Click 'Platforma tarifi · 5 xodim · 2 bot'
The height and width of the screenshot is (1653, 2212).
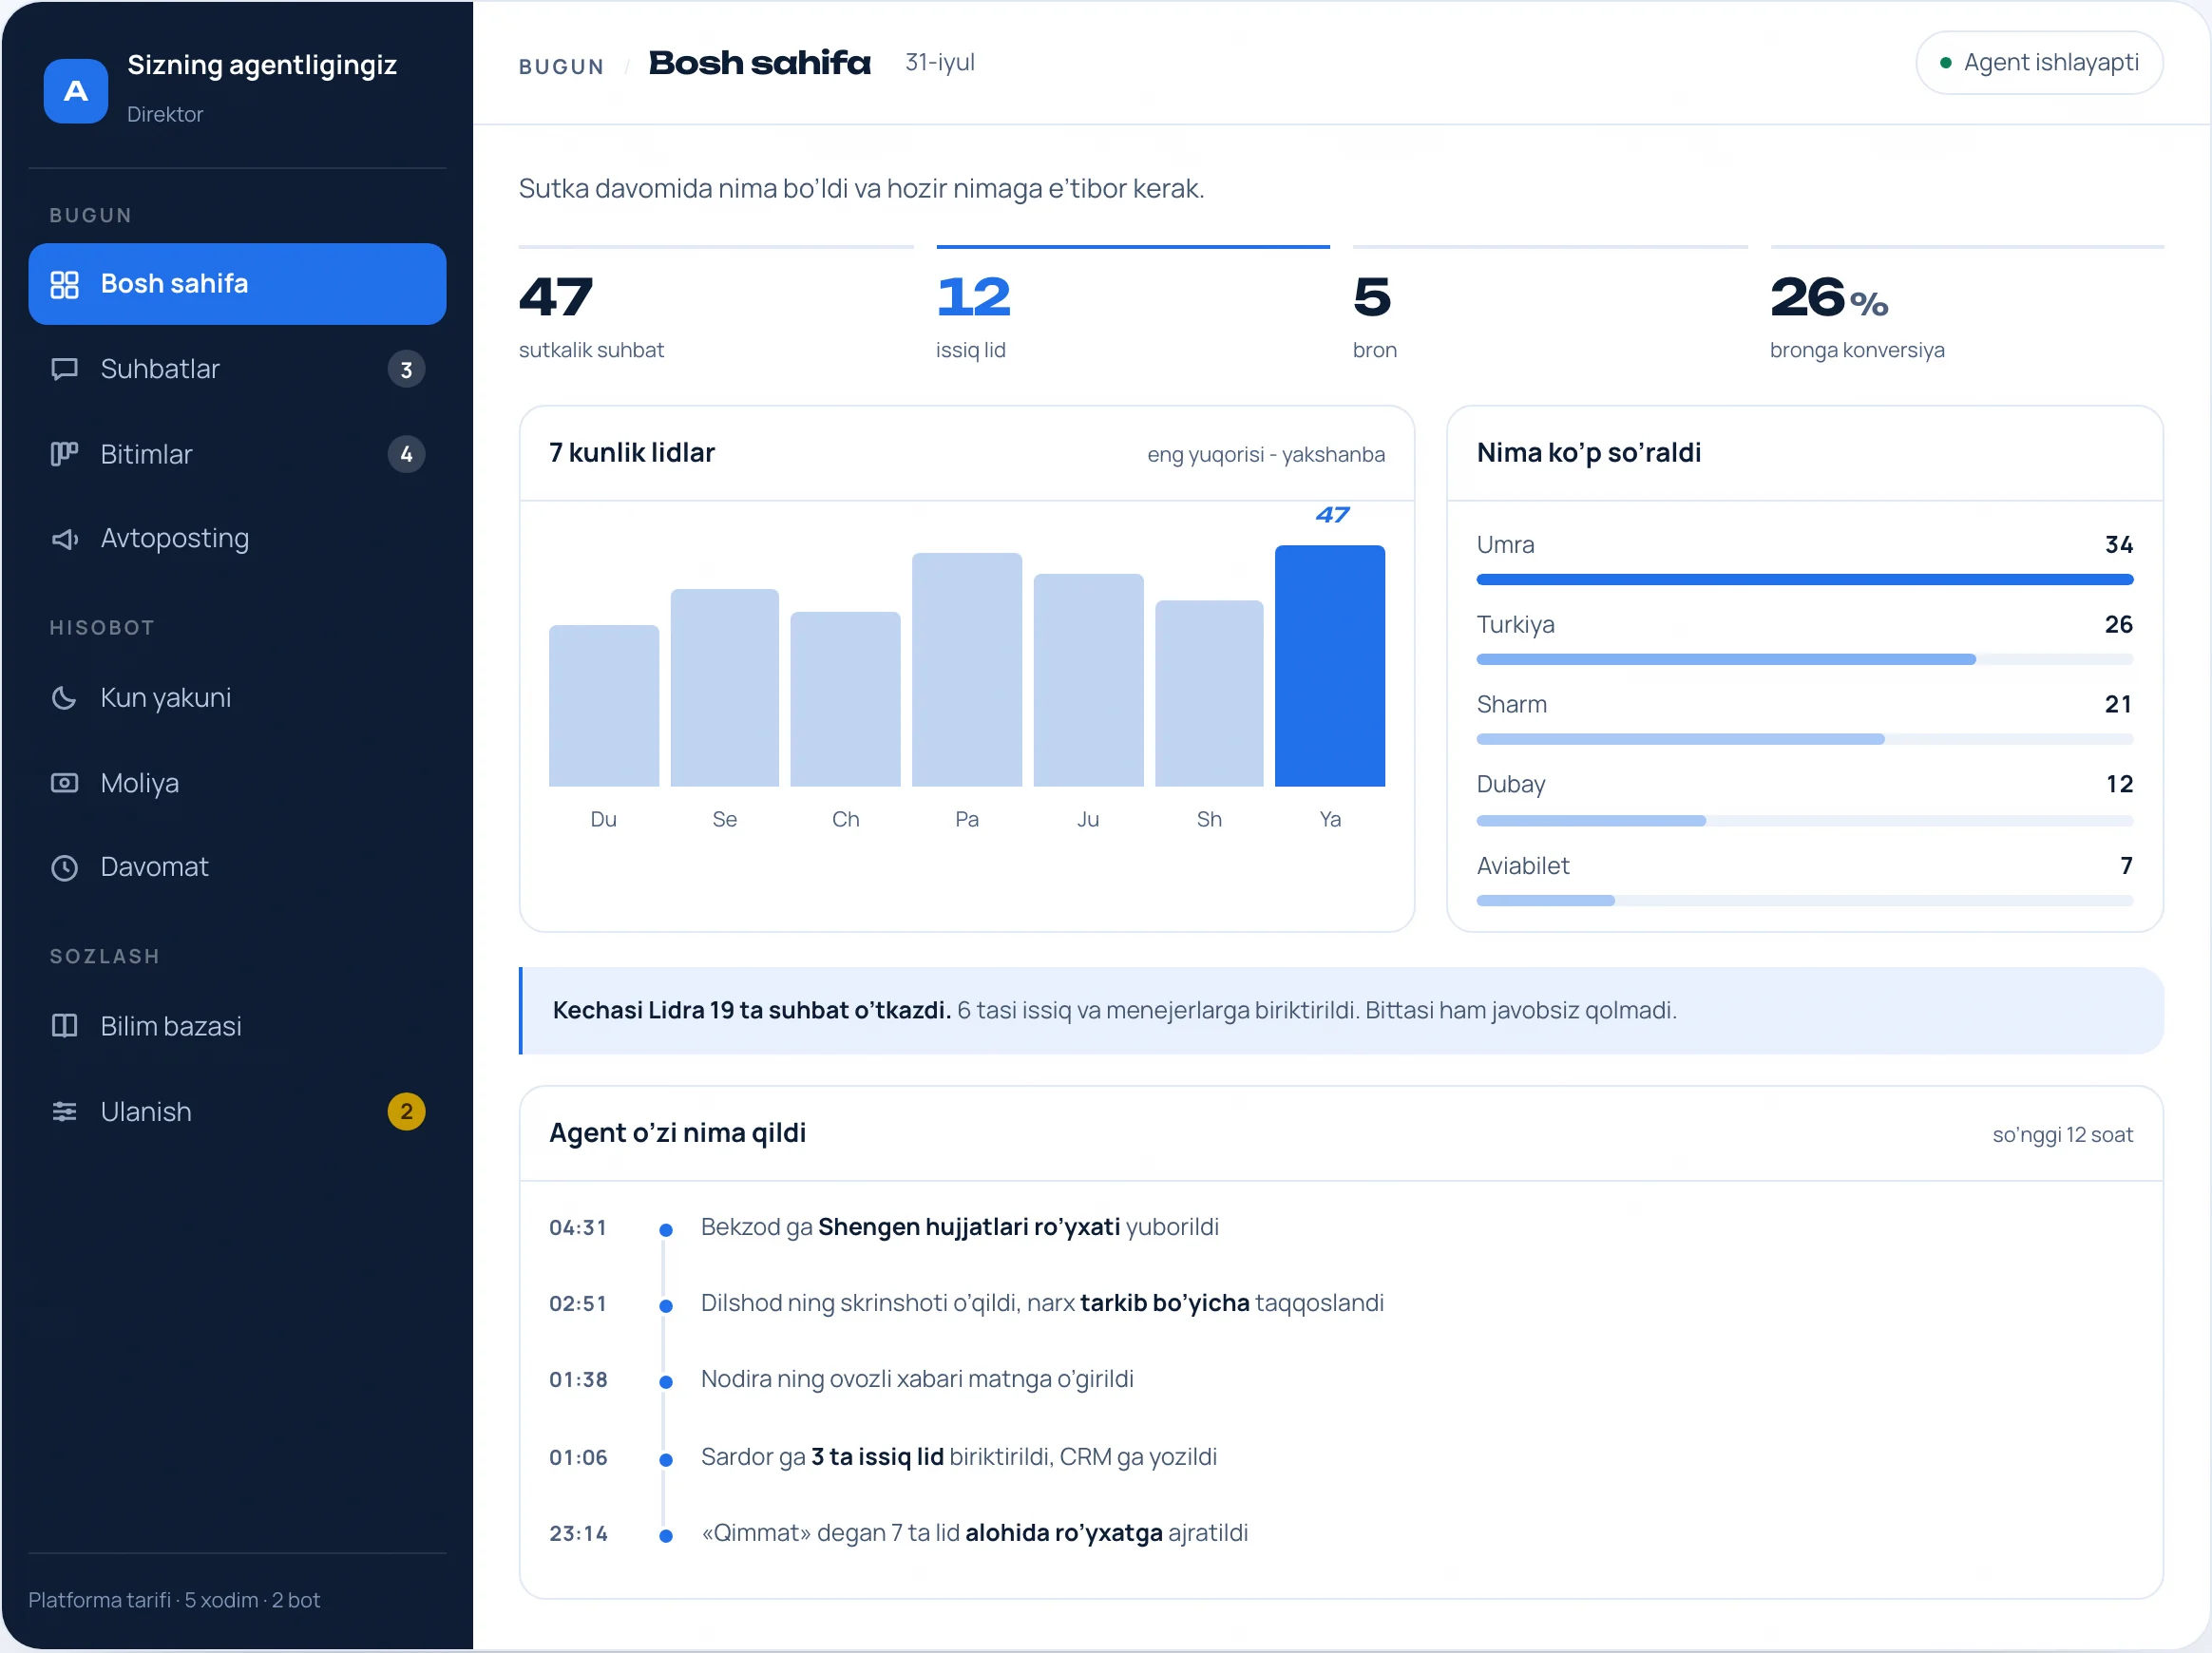[x=174, y=1601]
